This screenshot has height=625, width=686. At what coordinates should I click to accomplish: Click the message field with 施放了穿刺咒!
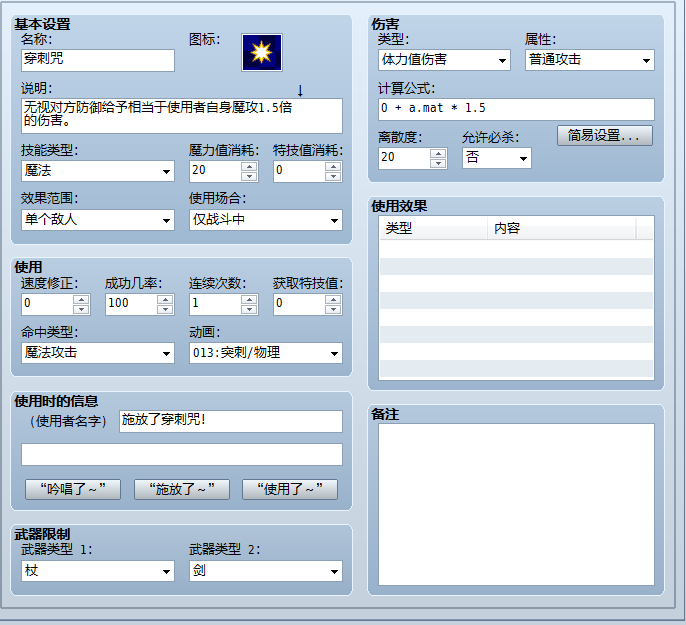(x=231, y=421)
